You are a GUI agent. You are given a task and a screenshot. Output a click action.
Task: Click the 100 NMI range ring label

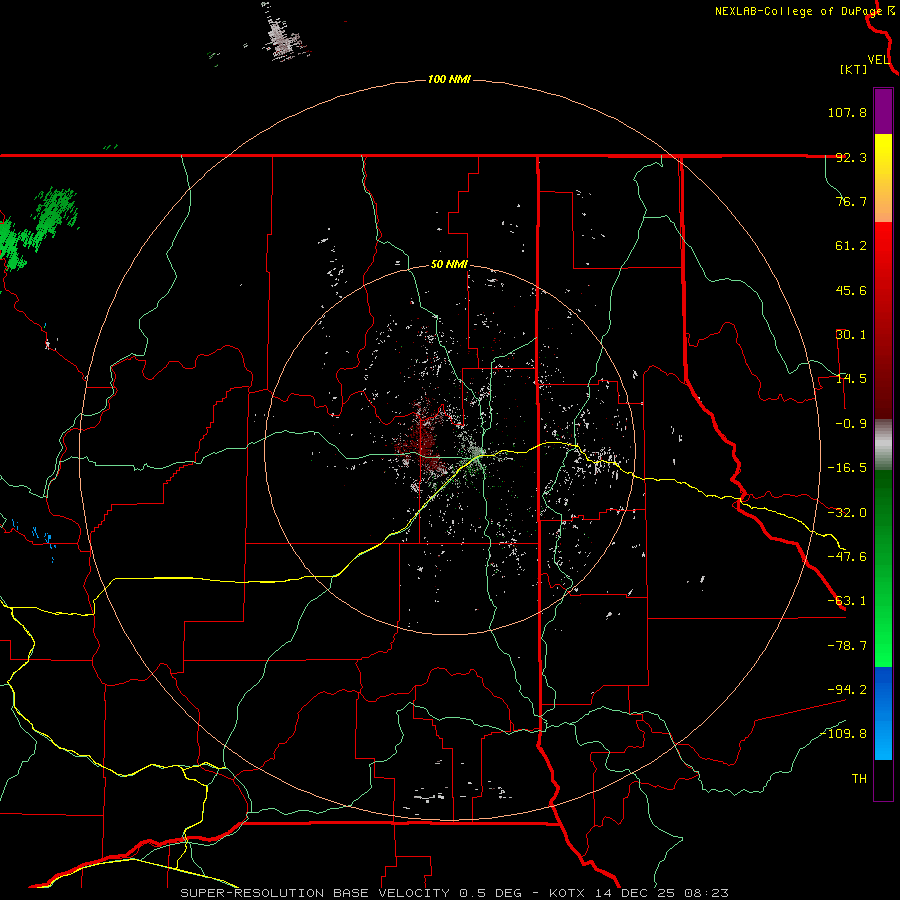click(x=449, y=79)
